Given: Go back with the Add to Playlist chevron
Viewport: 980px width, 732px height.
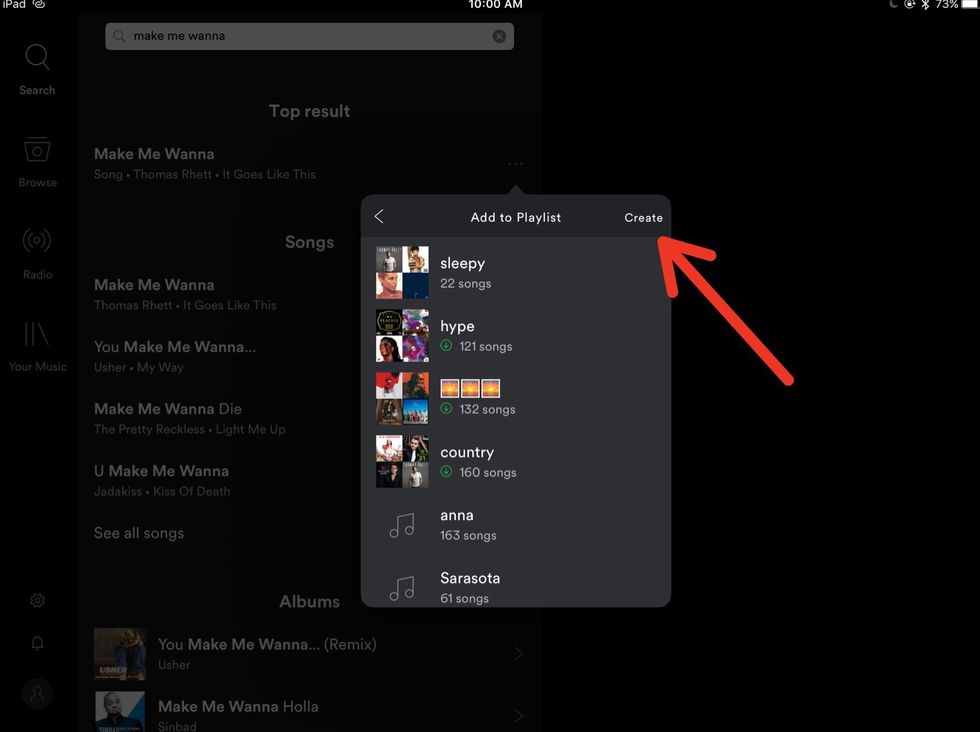Looking at the screenshot, I should [x=380, y=216].
